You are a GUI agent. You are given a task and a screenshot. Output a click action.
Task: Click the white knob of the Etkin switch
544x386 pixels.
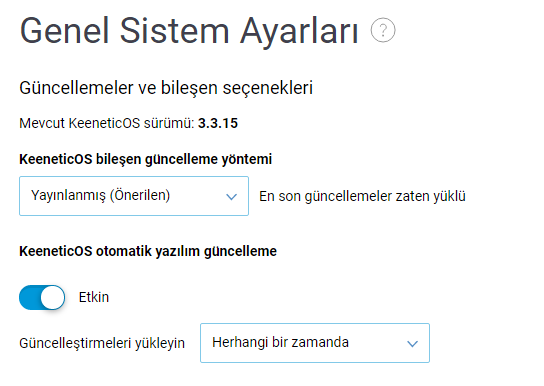pos(52,297)
